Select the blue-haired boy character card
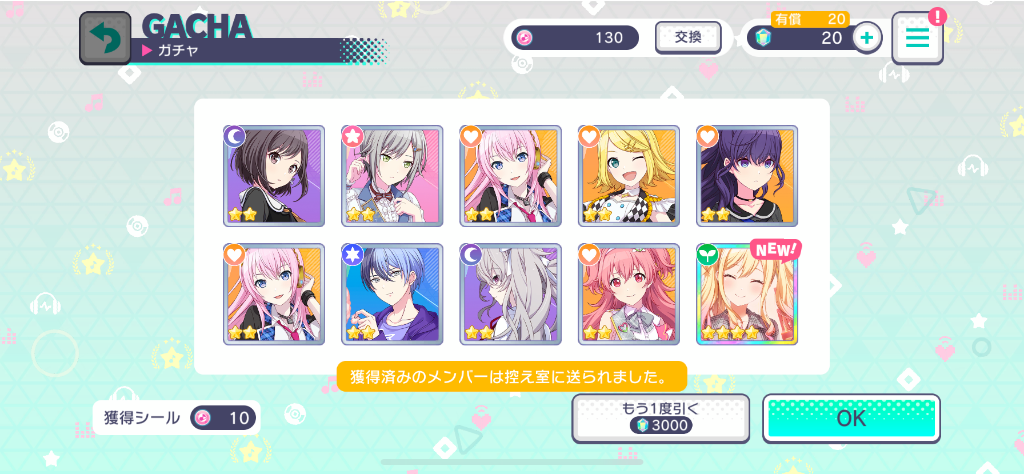This screenshot has width=1024, height=474. (x=392, y=294)
